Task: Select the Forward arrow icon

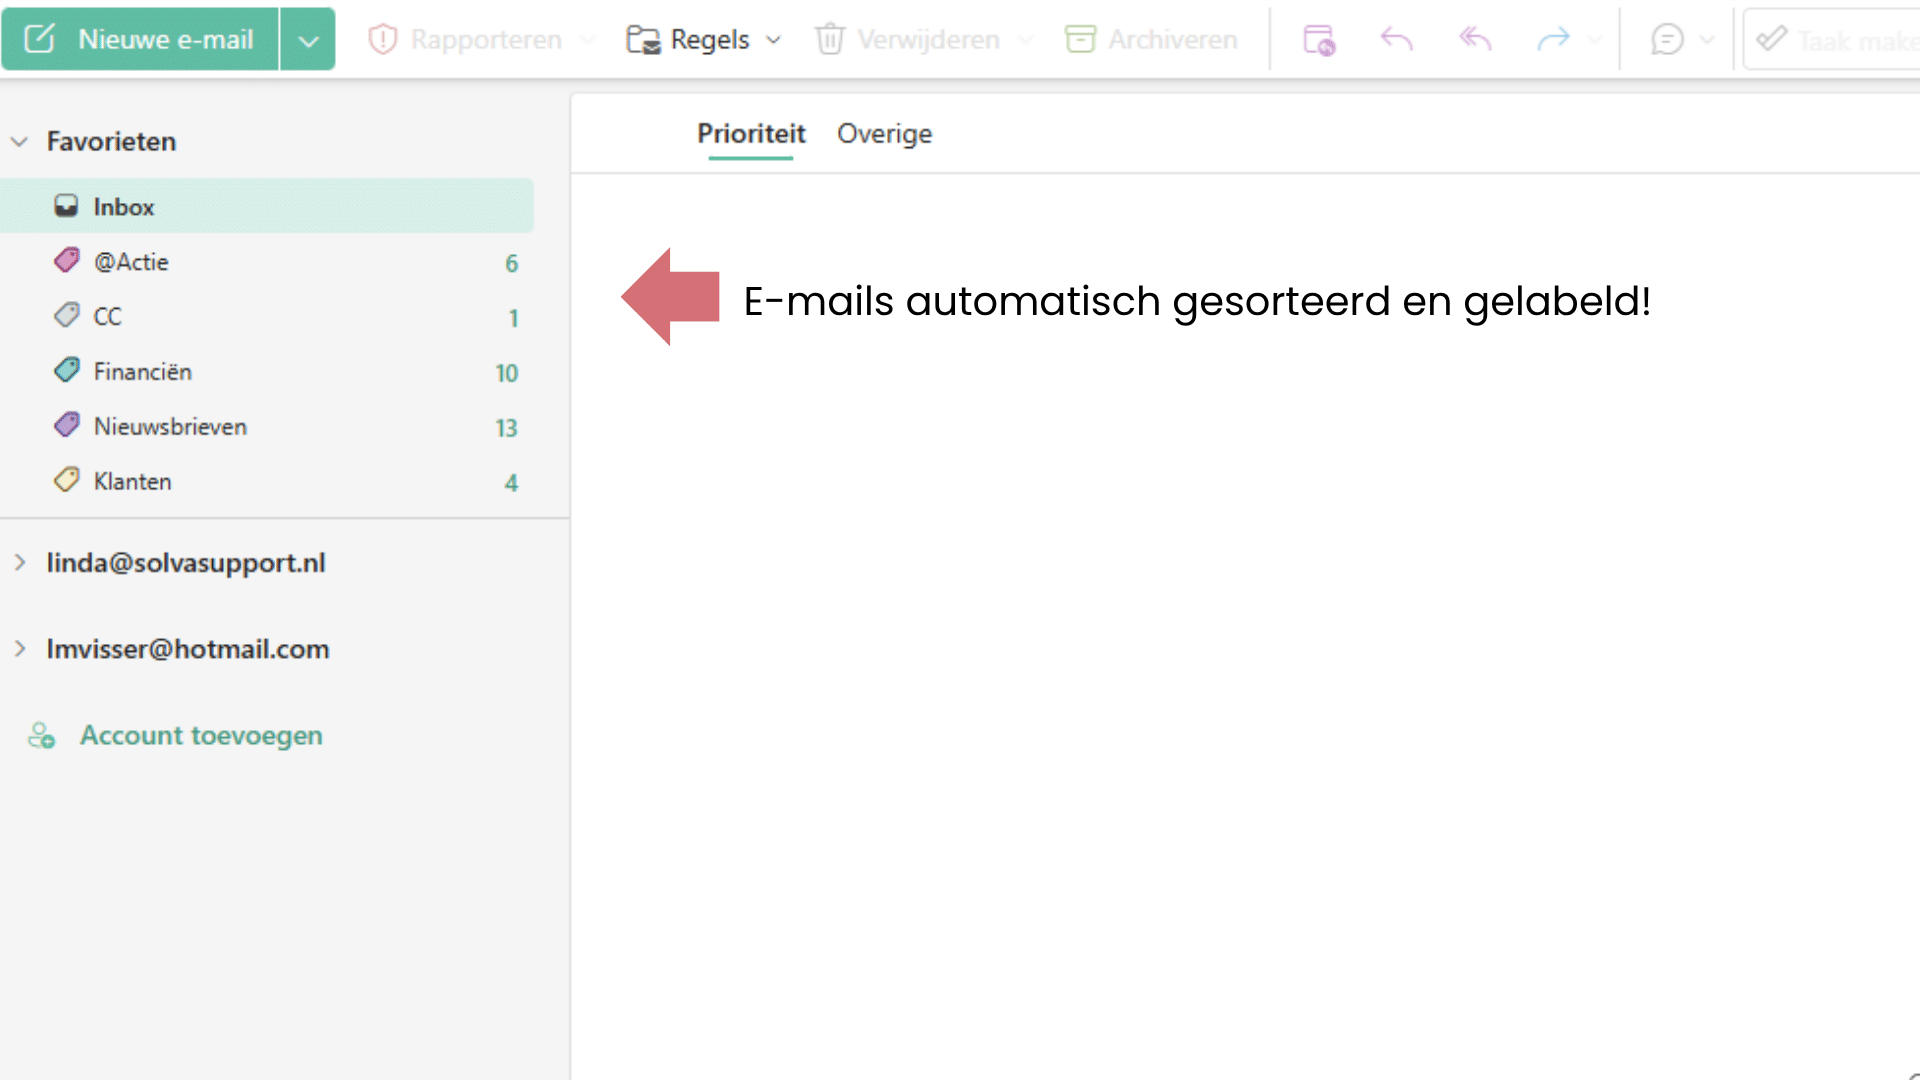Action: tap(1552, 39)
